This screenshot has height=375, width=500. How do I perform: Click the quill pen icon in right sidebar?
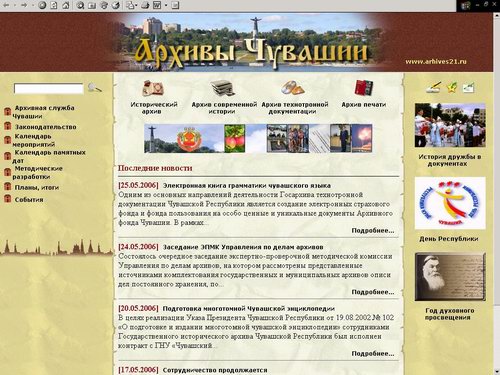tap(434, 87)
